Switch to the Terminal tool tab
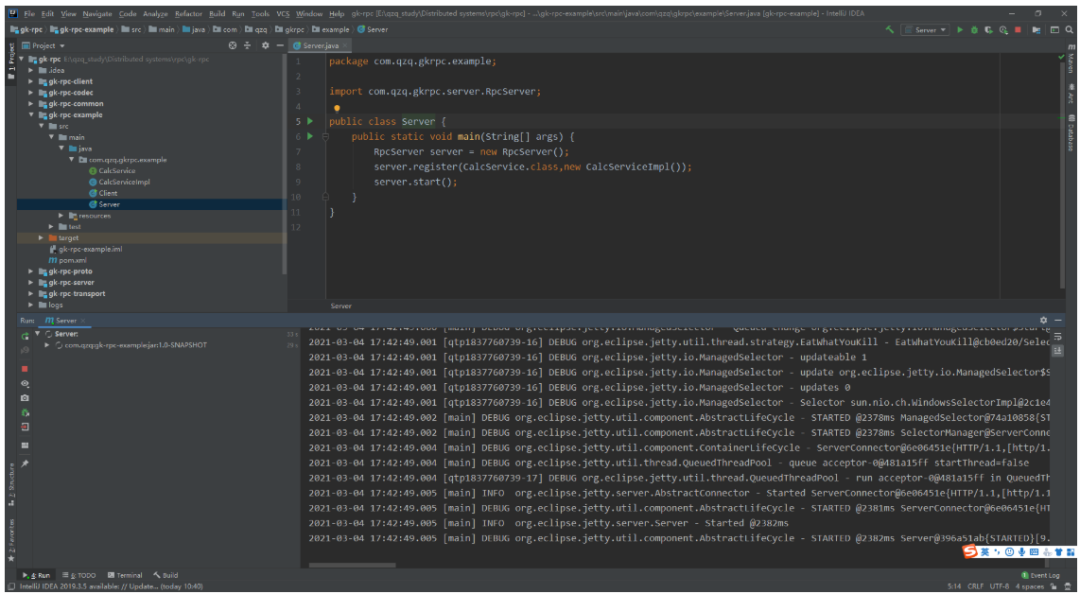This screenshot has height=594, width=1080. (x=125, y=575)
